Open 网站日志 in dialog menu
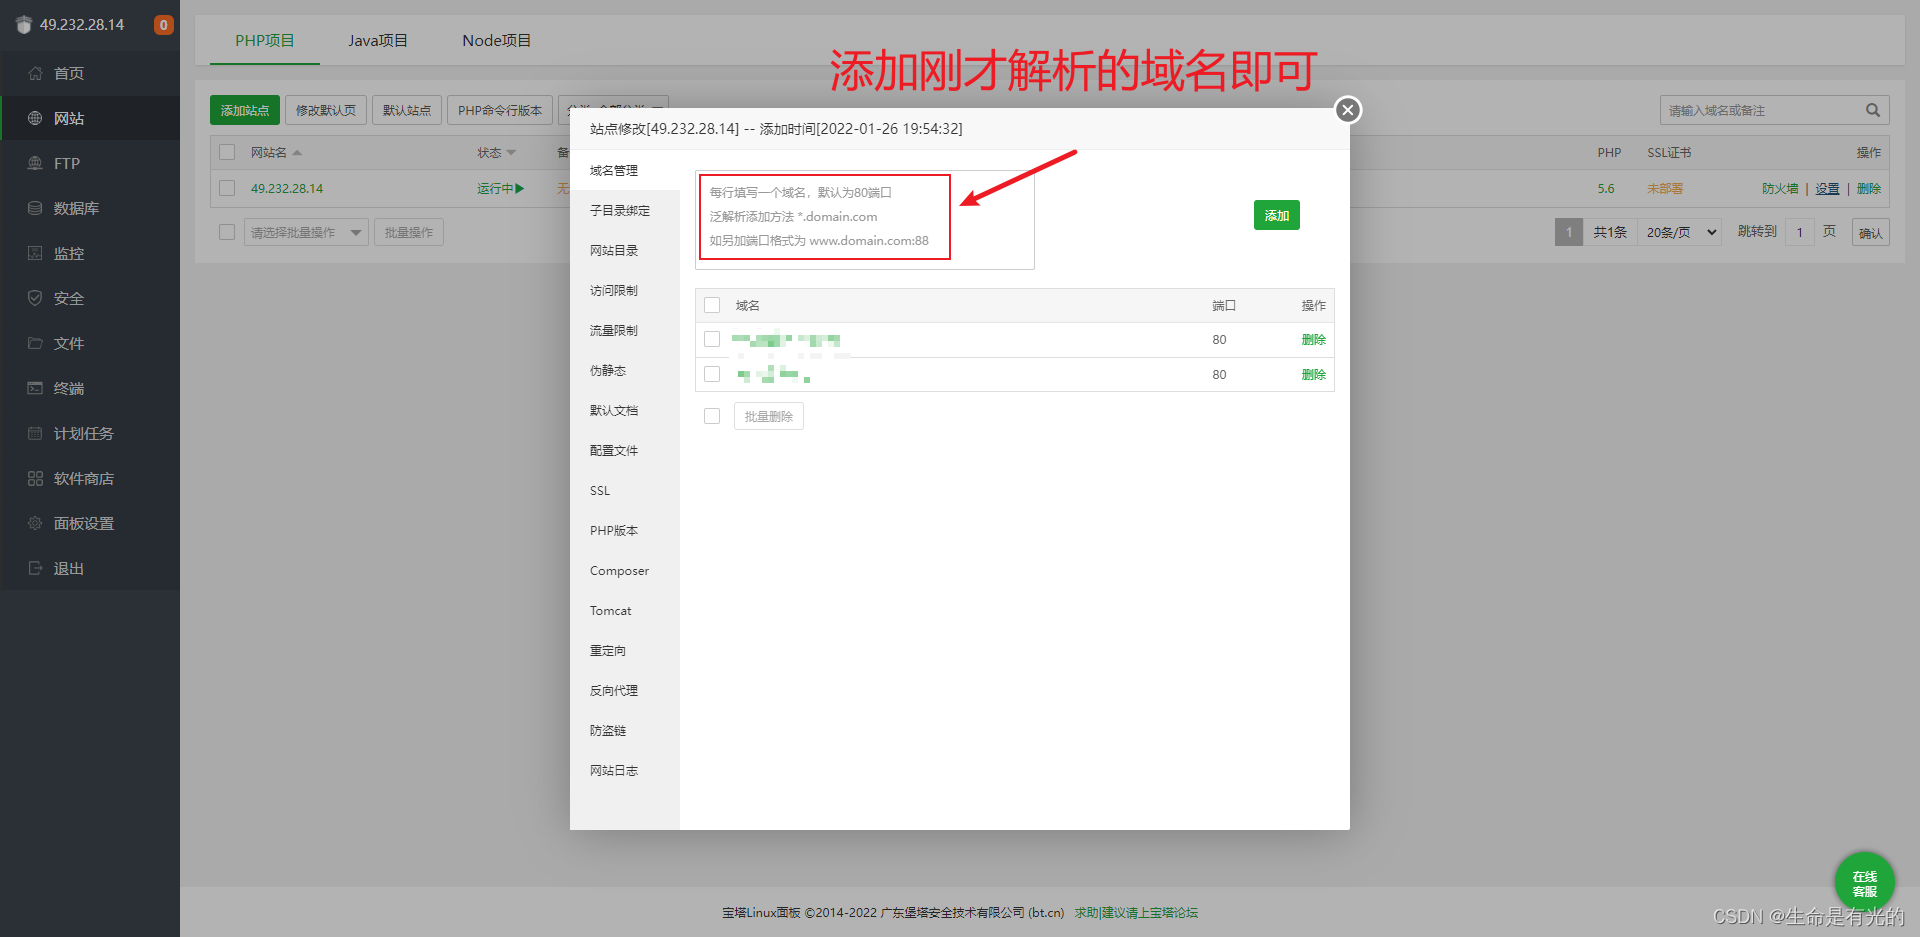Image resolution: width=1920 pixels, height=937 pixels. pyautogui.click(x=625, y=770)
